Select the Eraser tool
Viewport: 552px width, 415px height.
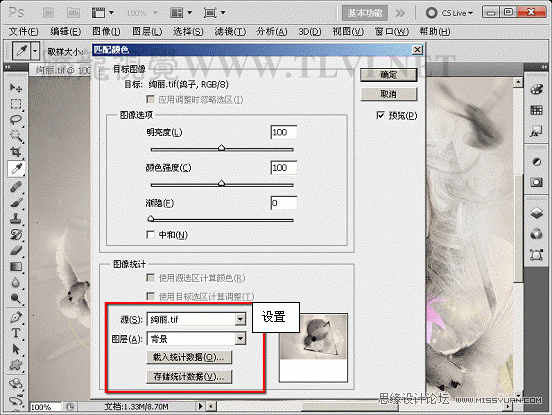pos(16,251)
